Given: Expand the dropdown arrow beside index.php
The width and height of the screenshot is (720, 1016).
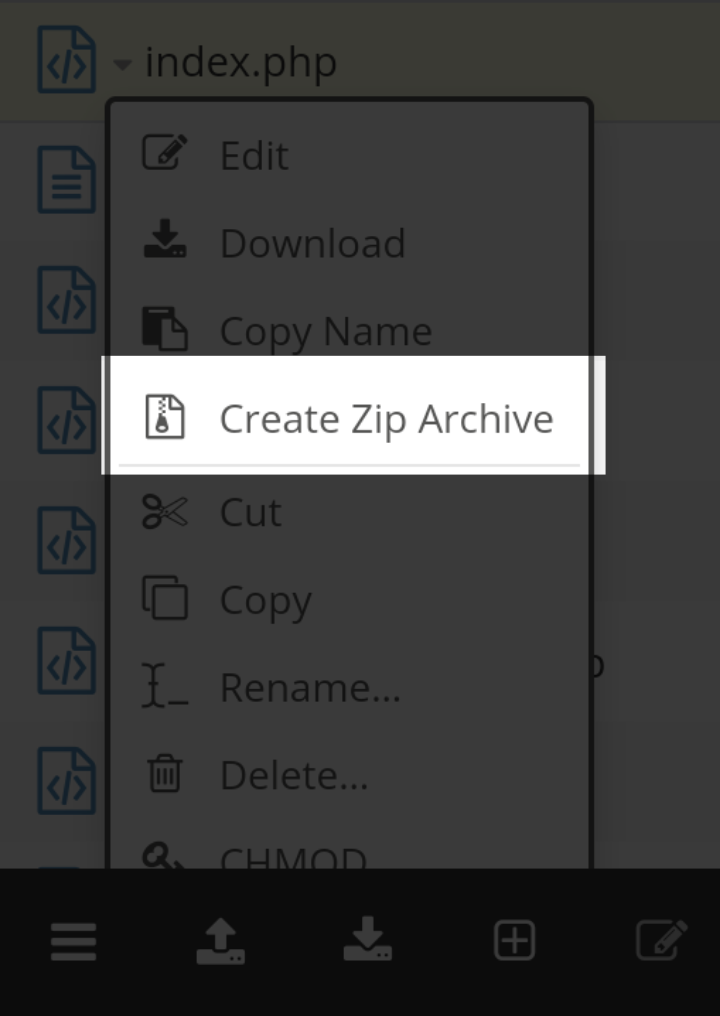Looking at the screenshot, I should (122, 65).
